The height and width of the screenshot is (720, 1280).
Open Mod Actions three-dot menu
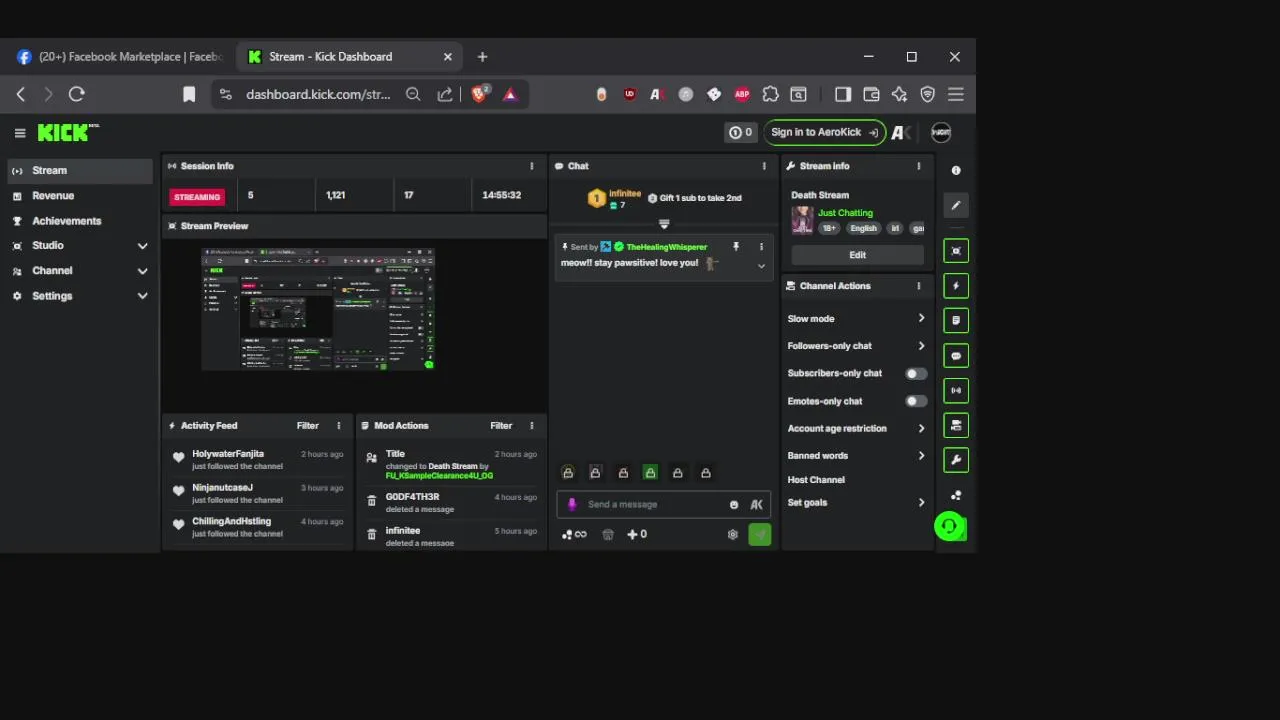point(531,426)
